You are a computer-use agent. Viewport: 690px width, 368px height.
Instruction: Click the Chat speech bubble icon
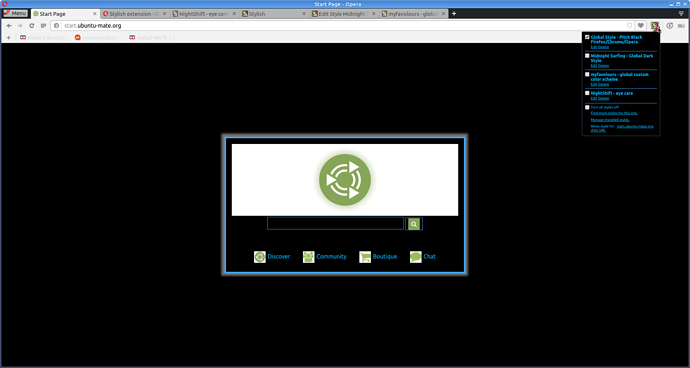[x=416, y=257]
